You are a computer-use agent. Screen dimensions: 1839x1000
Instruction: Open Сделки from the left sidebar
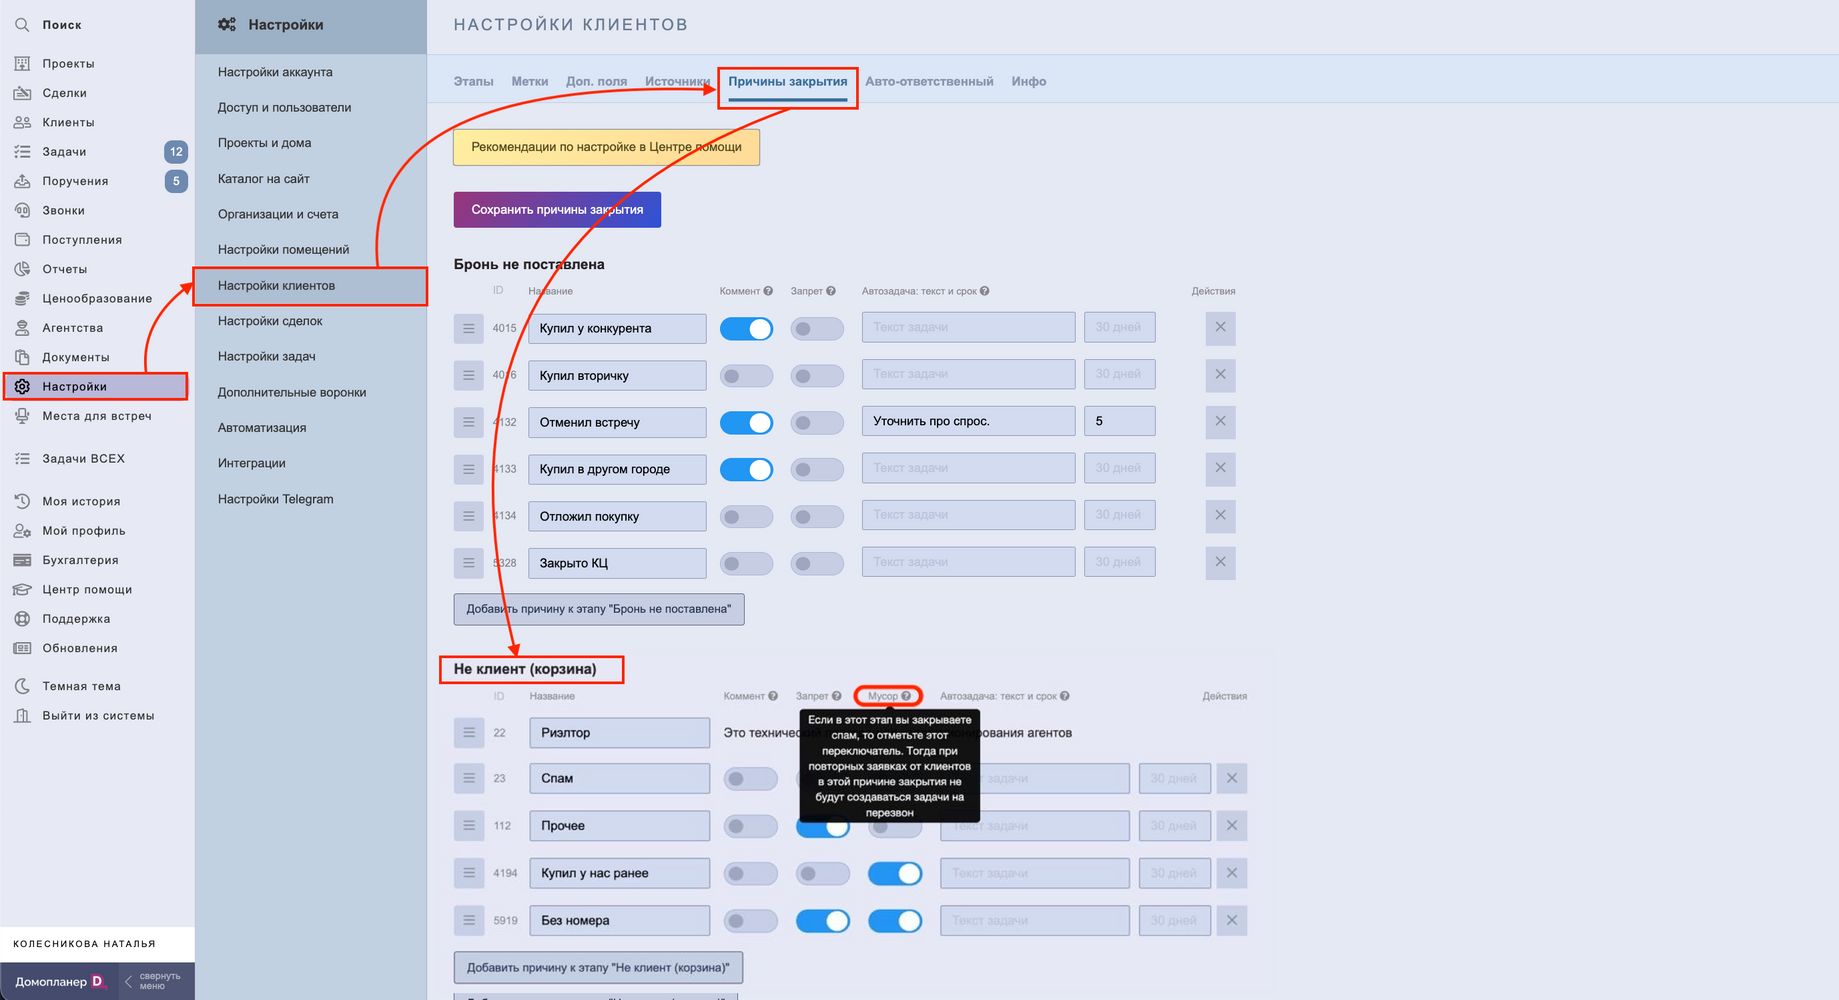point(64,93)
